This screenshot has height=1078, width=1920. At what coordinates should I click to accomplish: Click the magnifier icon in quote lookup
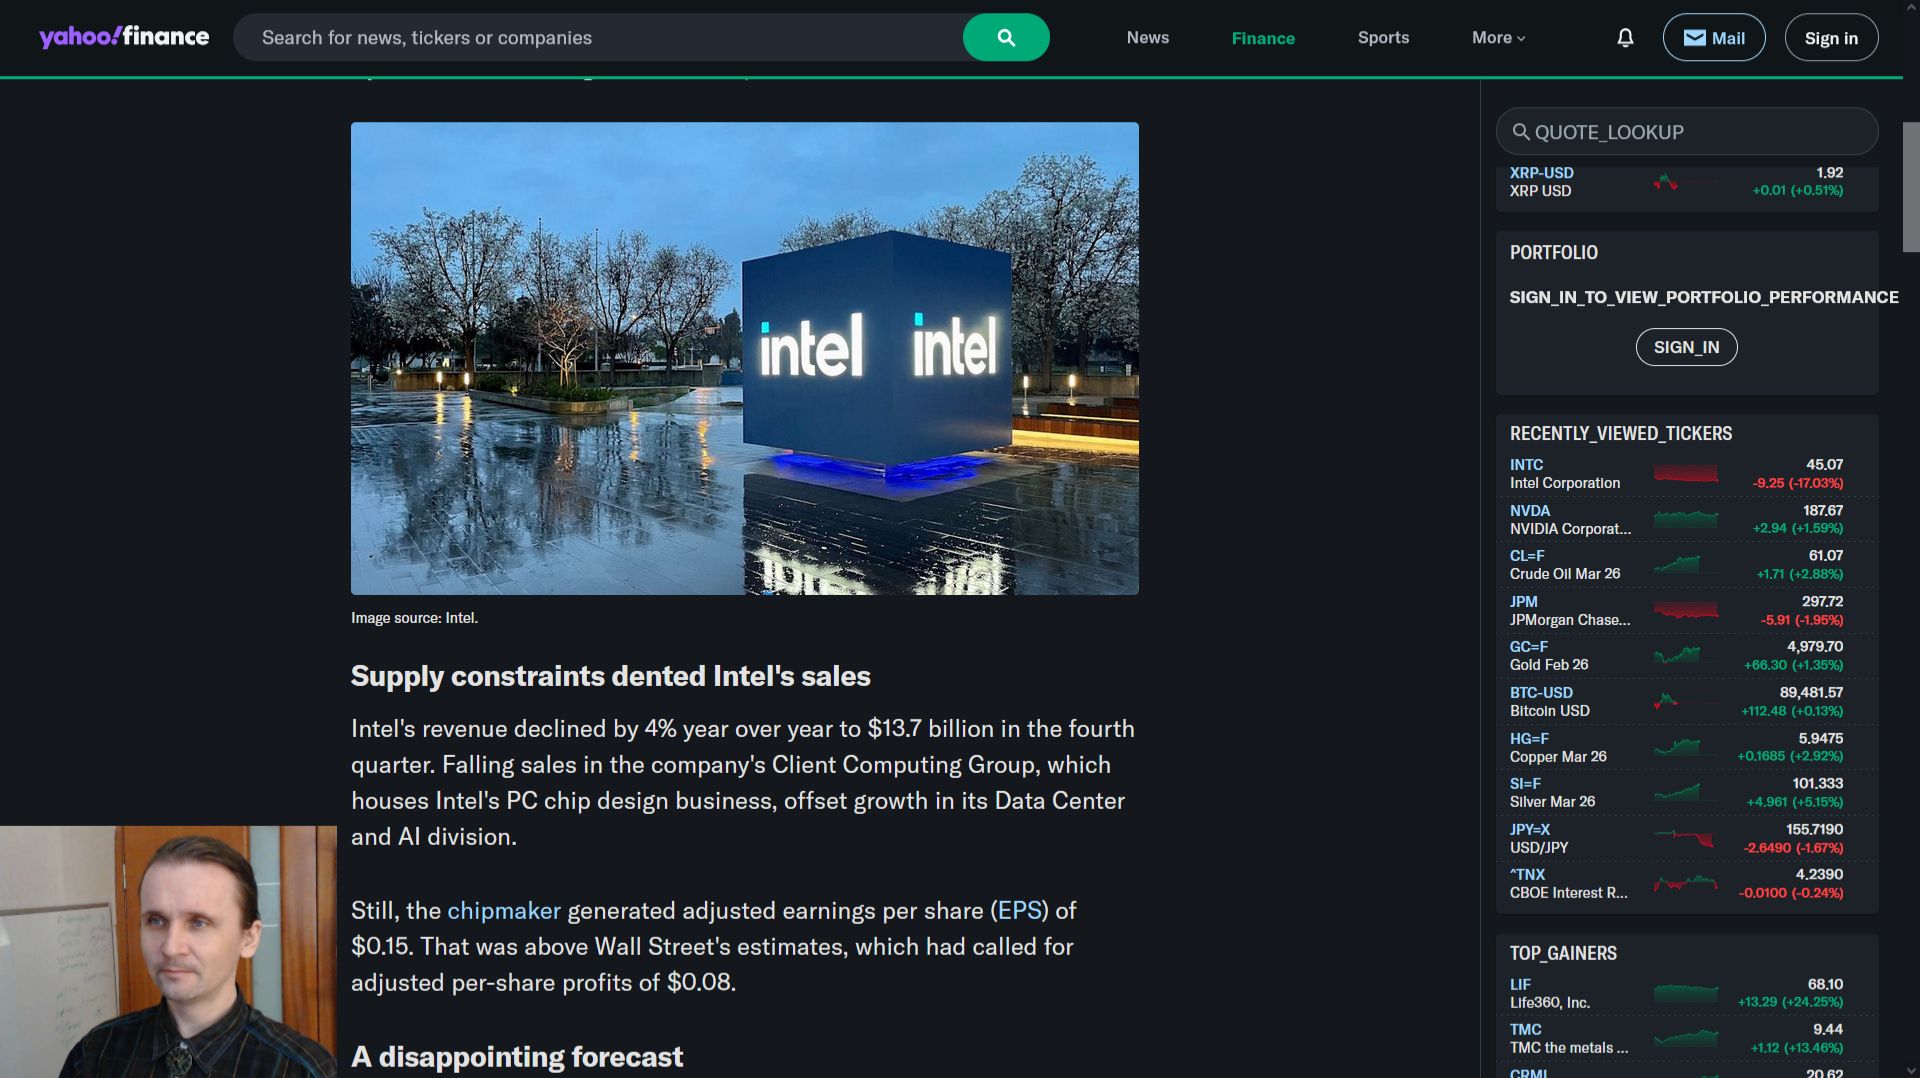(x=1521, y=132)
